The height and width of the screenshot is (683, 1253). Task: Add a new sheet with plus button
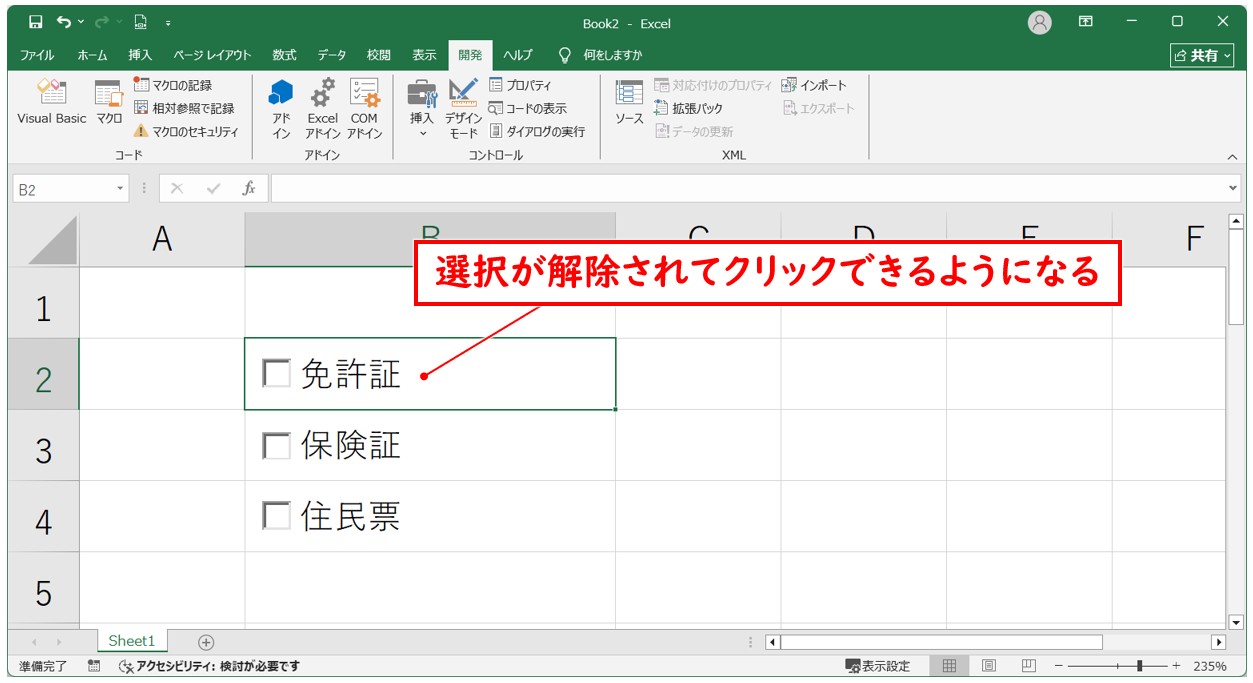206,642
